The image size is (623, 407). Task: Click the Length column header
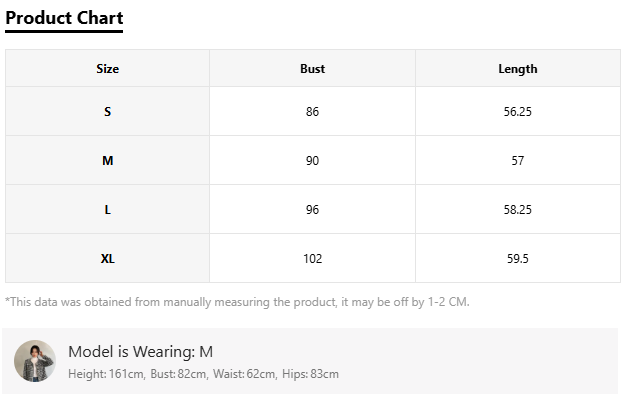[x=518, y=69]
